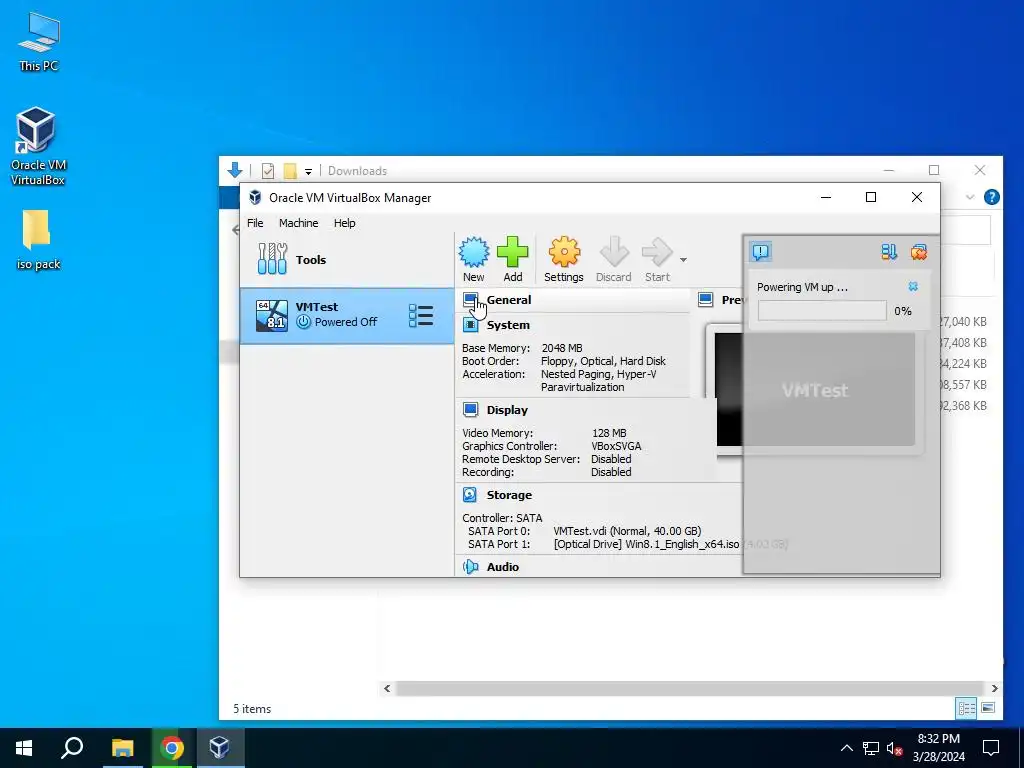Image resolution: width=1024 pixels, height=768 pixels.
Task: Click the Powered Off status text
Action: (345, 322)
